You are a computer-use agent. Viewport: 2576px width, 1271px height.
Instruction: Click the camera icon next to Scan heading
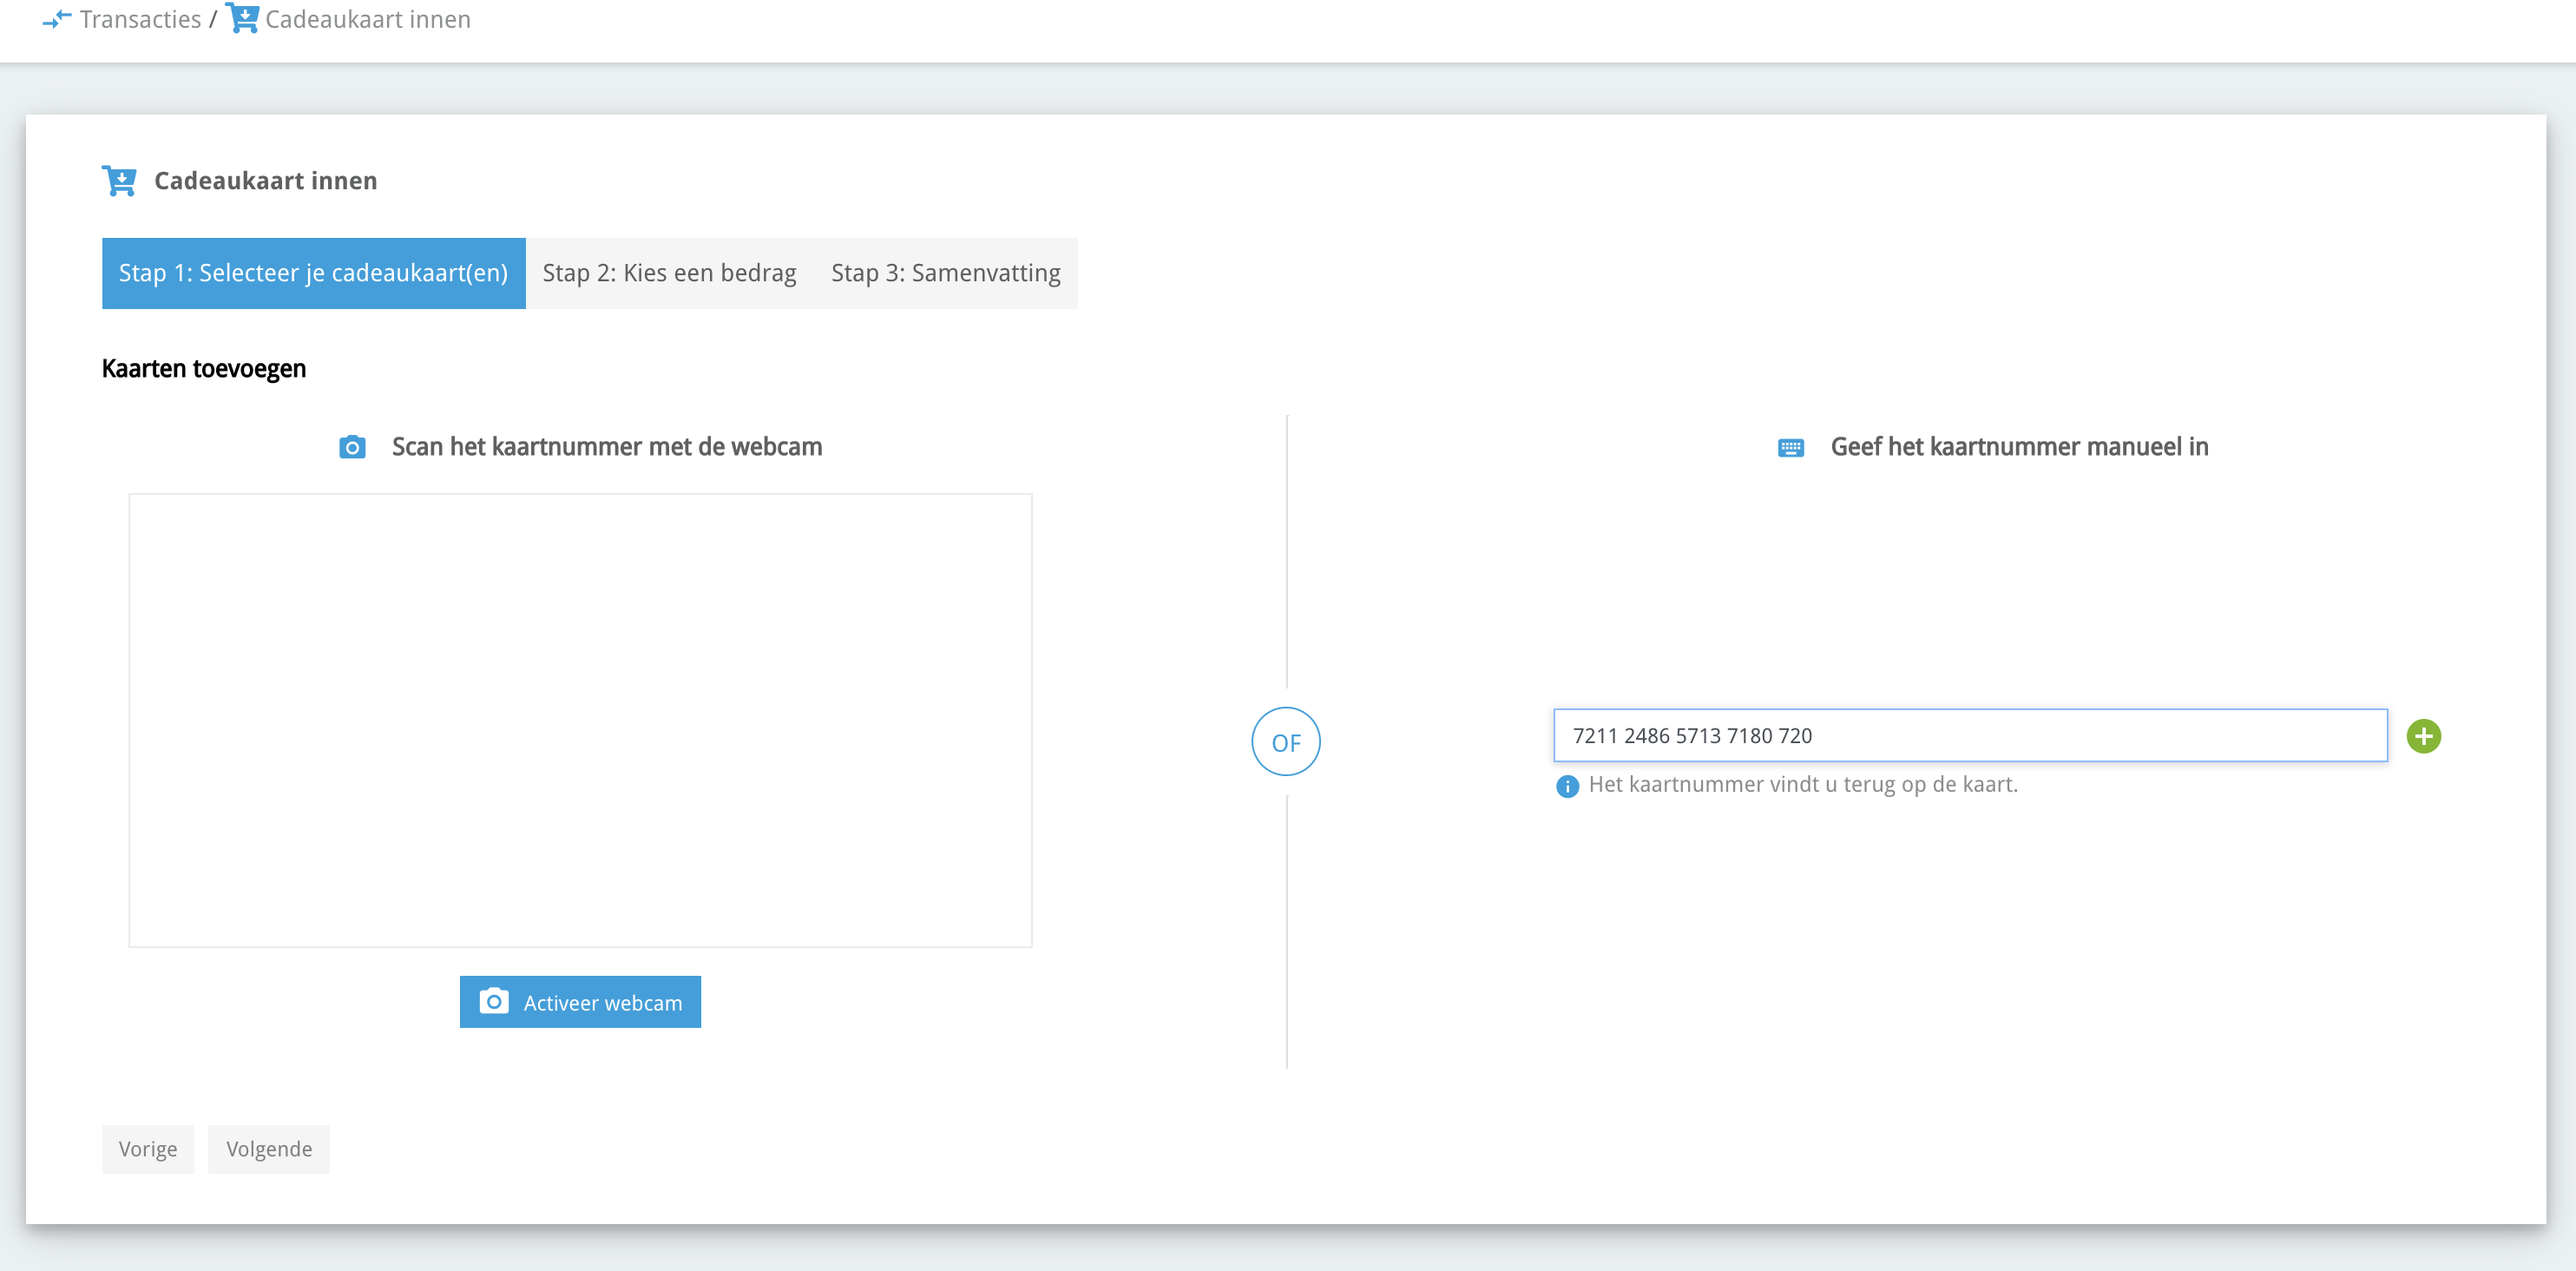click(352, 447)
